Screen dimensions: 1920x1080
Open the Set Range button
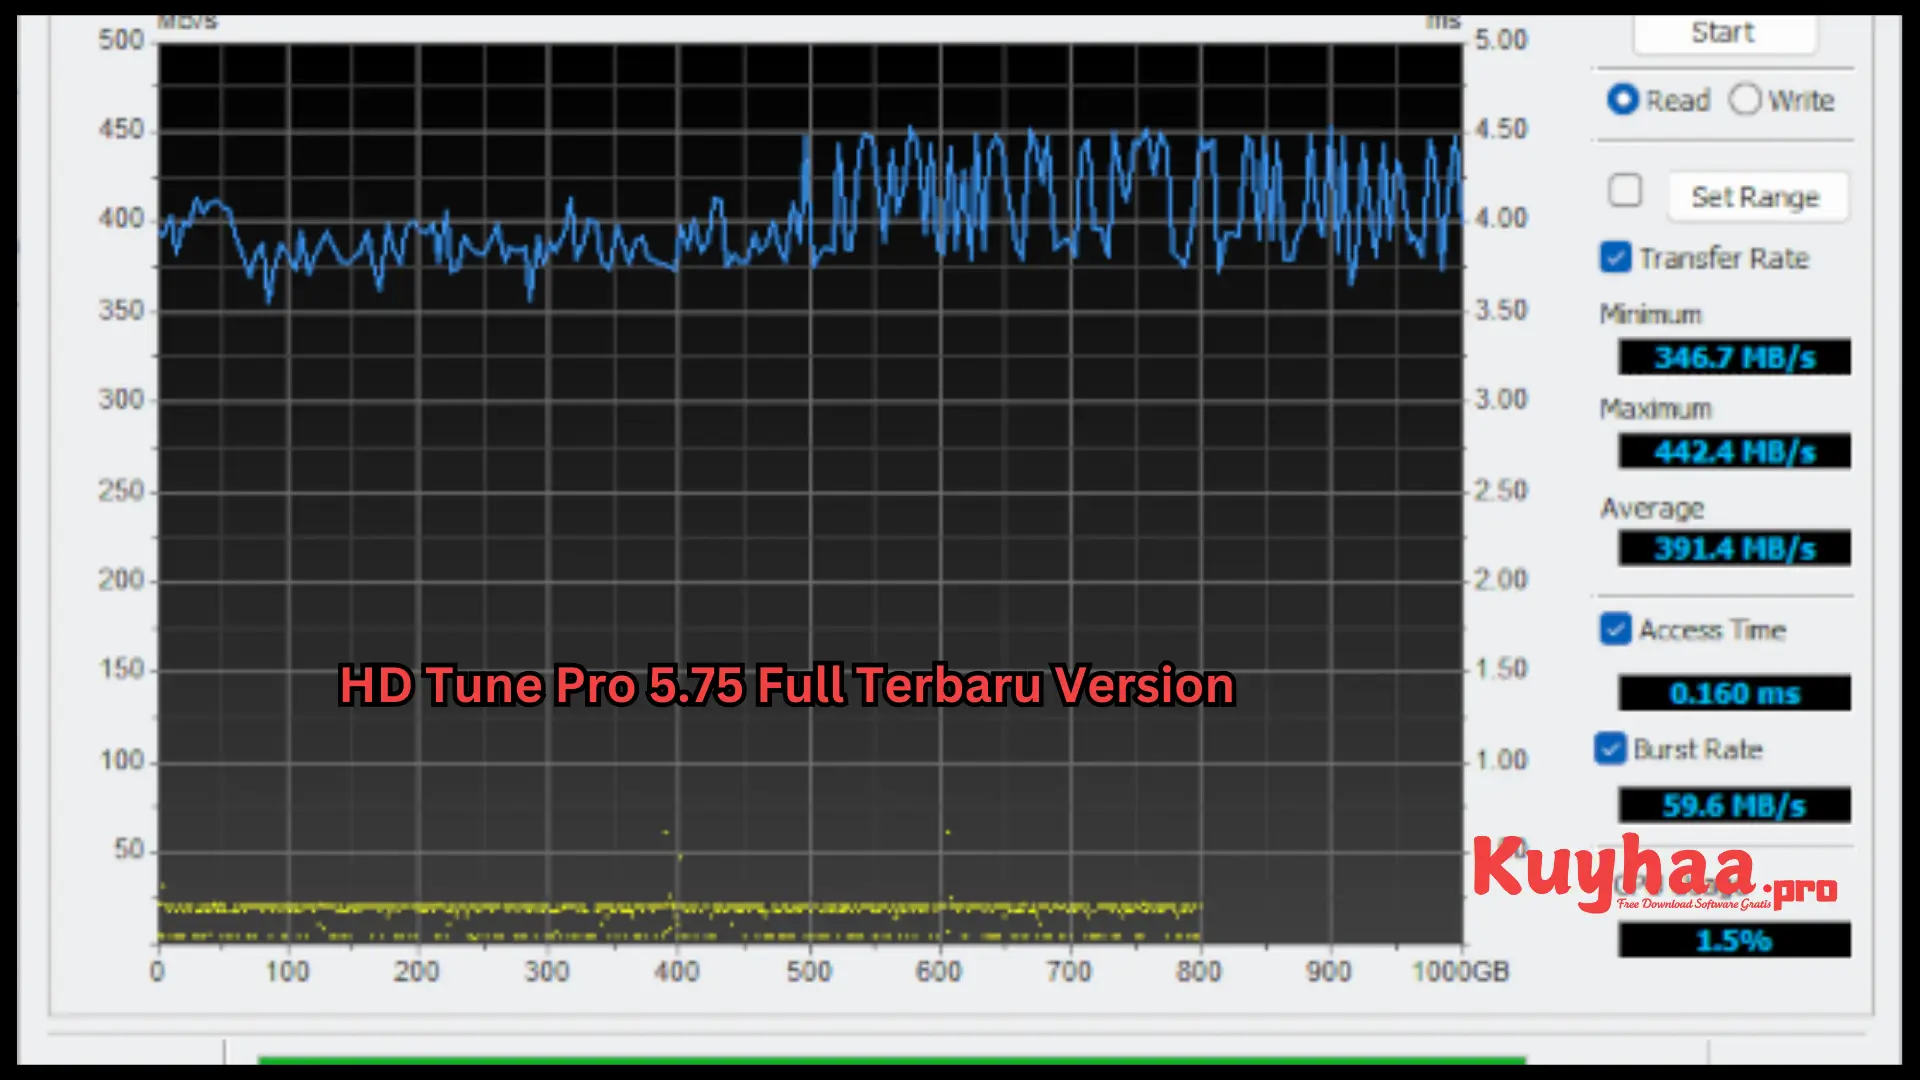(1757, 197)
